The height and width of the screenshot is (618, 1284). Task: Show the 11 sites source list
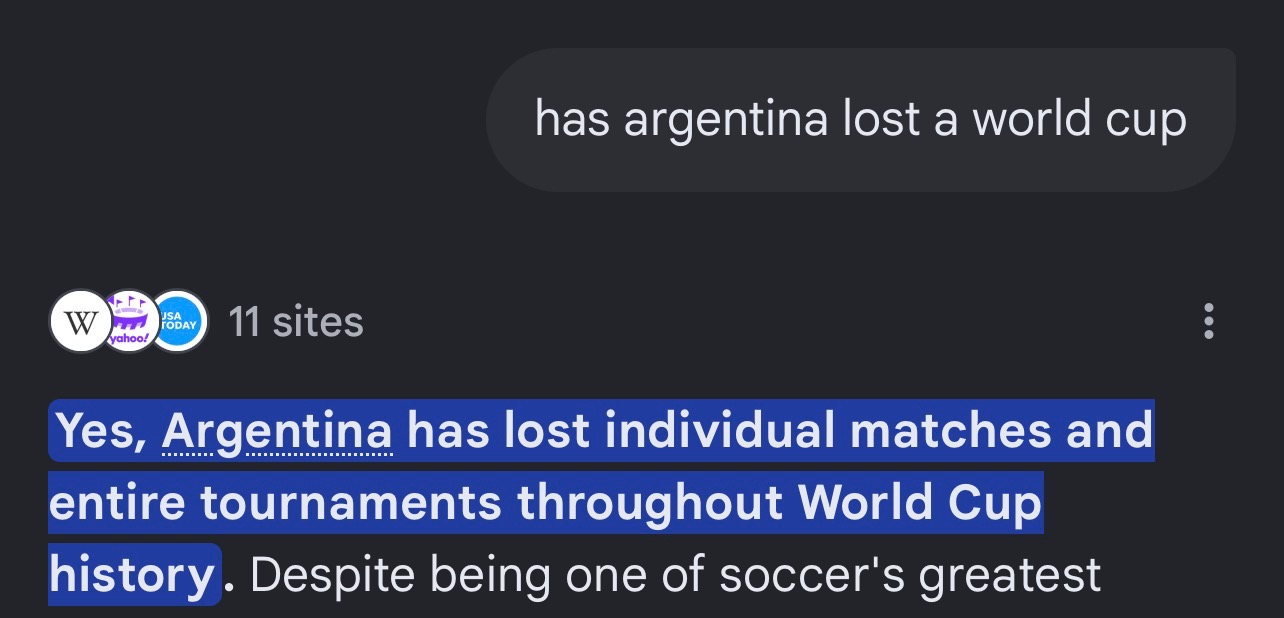click(296, 322)
